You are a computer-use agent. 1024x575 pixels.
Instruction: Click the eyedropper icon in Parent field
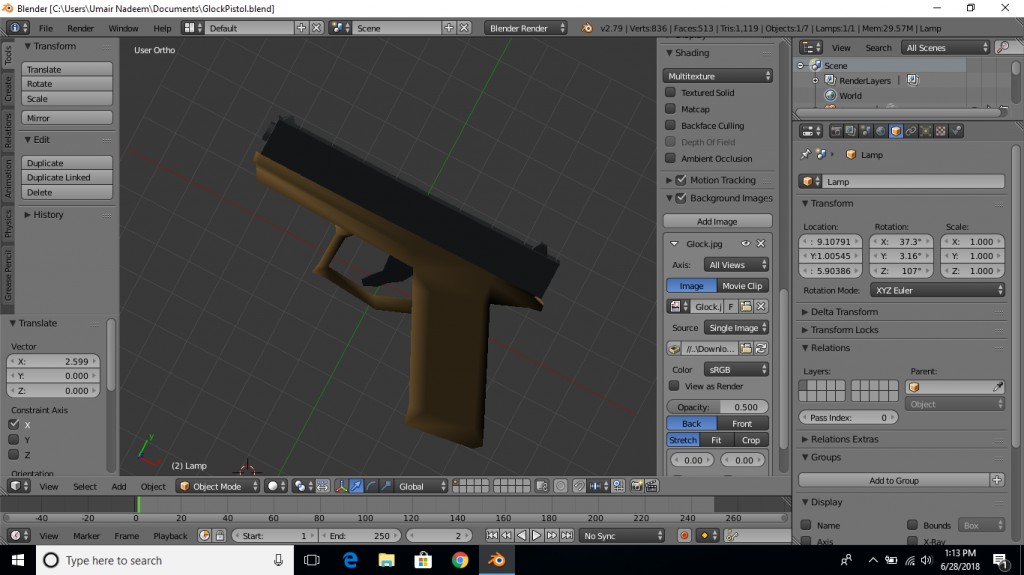[997, 387]
